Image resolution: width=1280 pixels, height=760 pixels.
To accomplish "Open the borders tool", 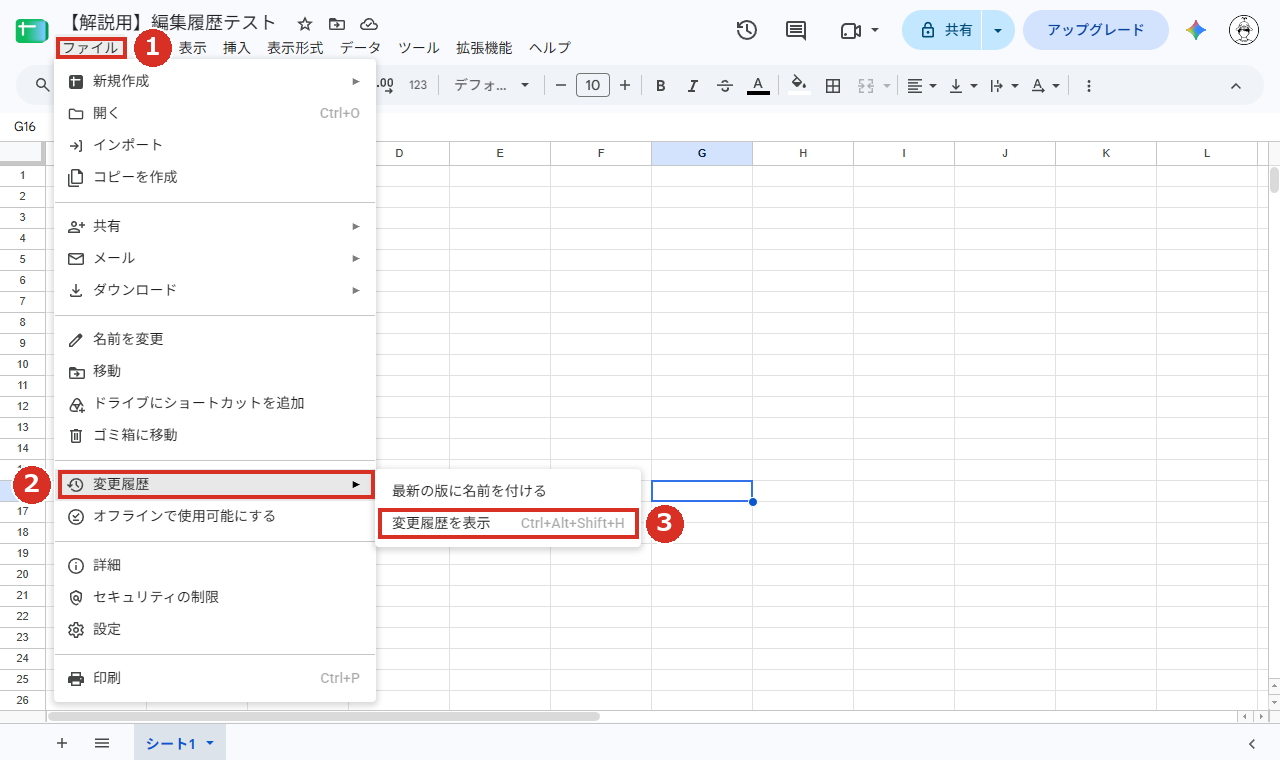I will 832,86.
